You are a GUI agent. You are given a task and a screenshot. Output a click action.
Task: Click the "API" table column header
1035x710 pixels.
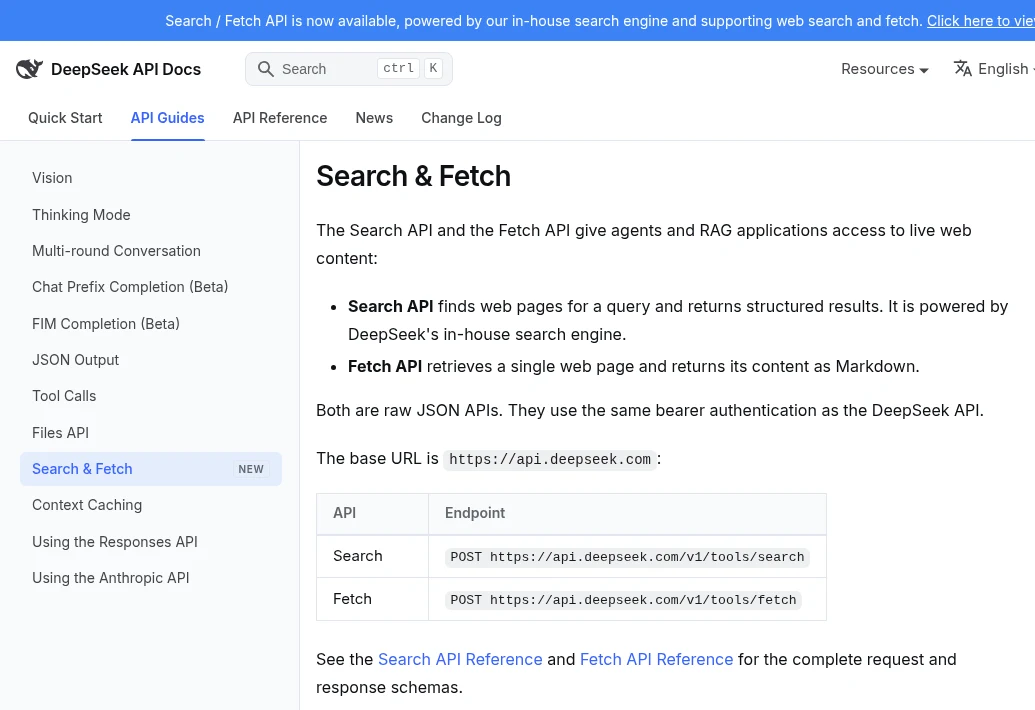(372, 513)
